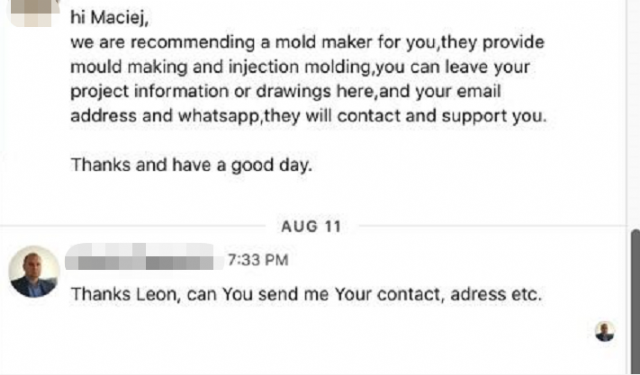Click the blurred sender name beside 7:33 PM
This screenshot has height=375, width=640.
coord(144,257)
